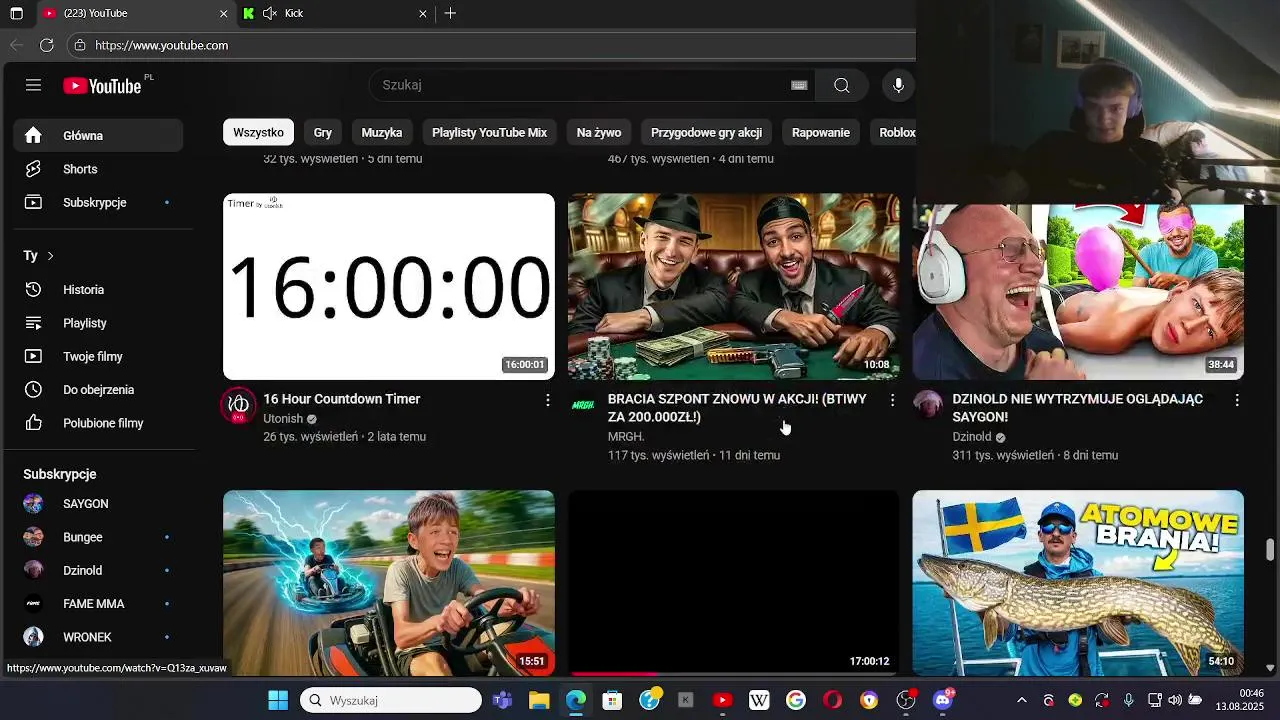Open 16 Hour Countdown Timer video title

tap(342, 399)
